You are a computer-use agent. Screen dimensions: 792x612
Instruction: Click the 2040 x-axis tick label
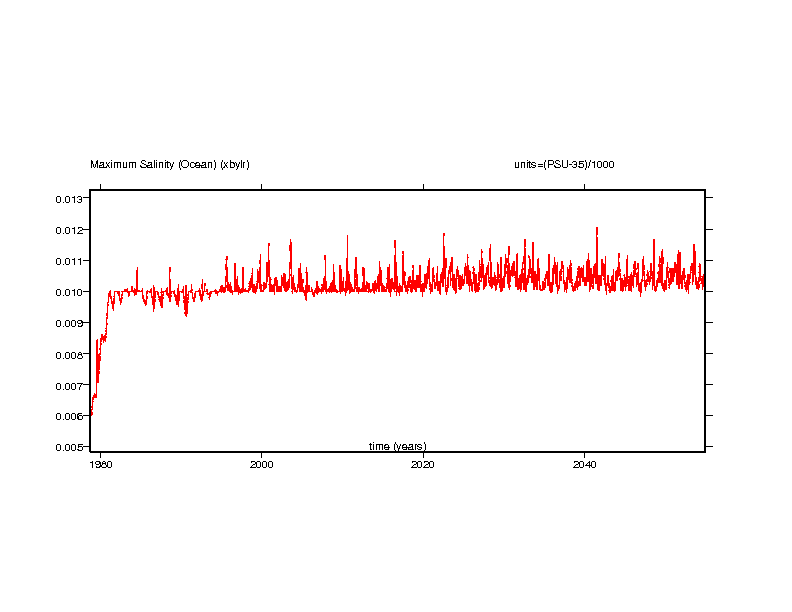click(x=585, y=464)
